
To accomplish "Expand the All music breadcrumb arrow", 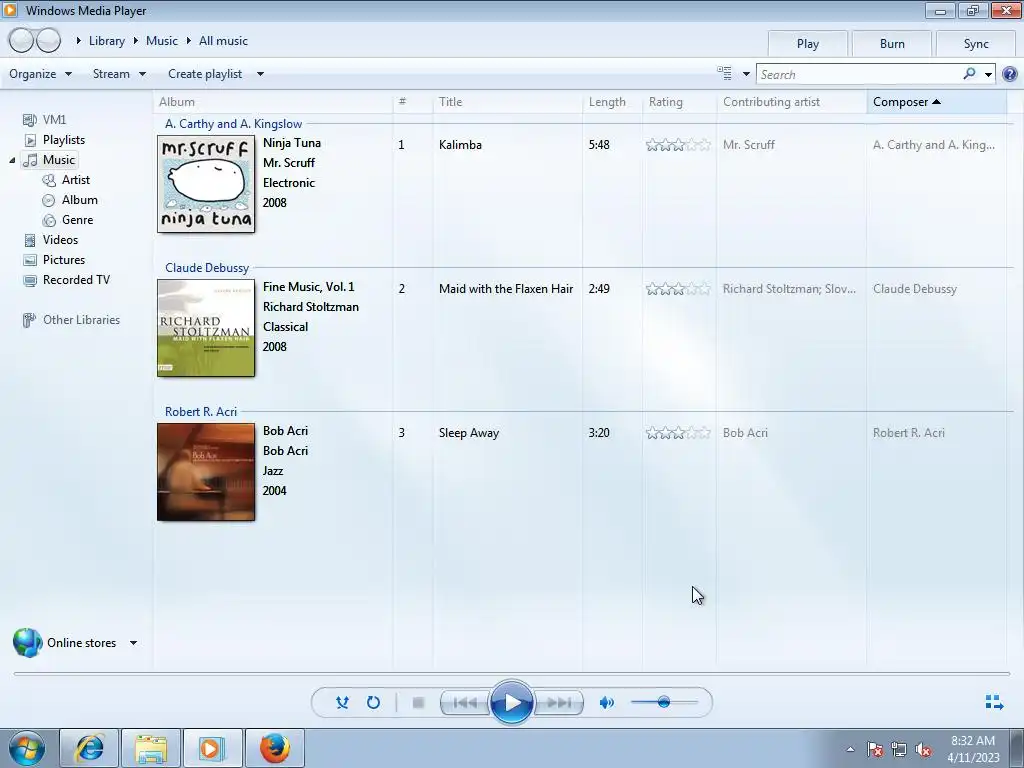I will (x=189, y=40).
